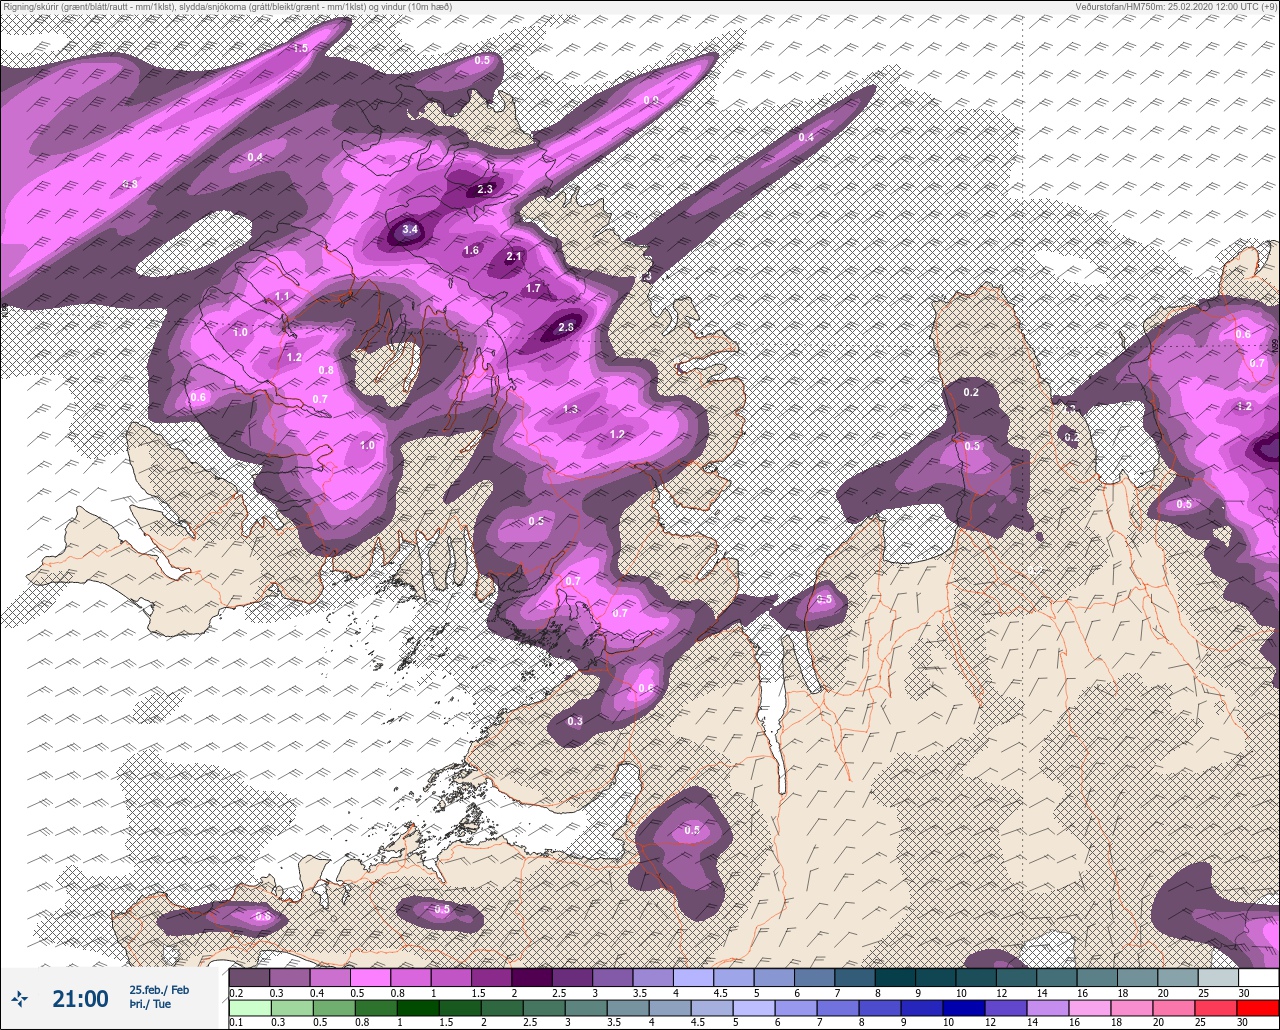Click the 3.4 precipitation maximum label
Viewport: 1280px width, 1030px height.
click(410, 230)
